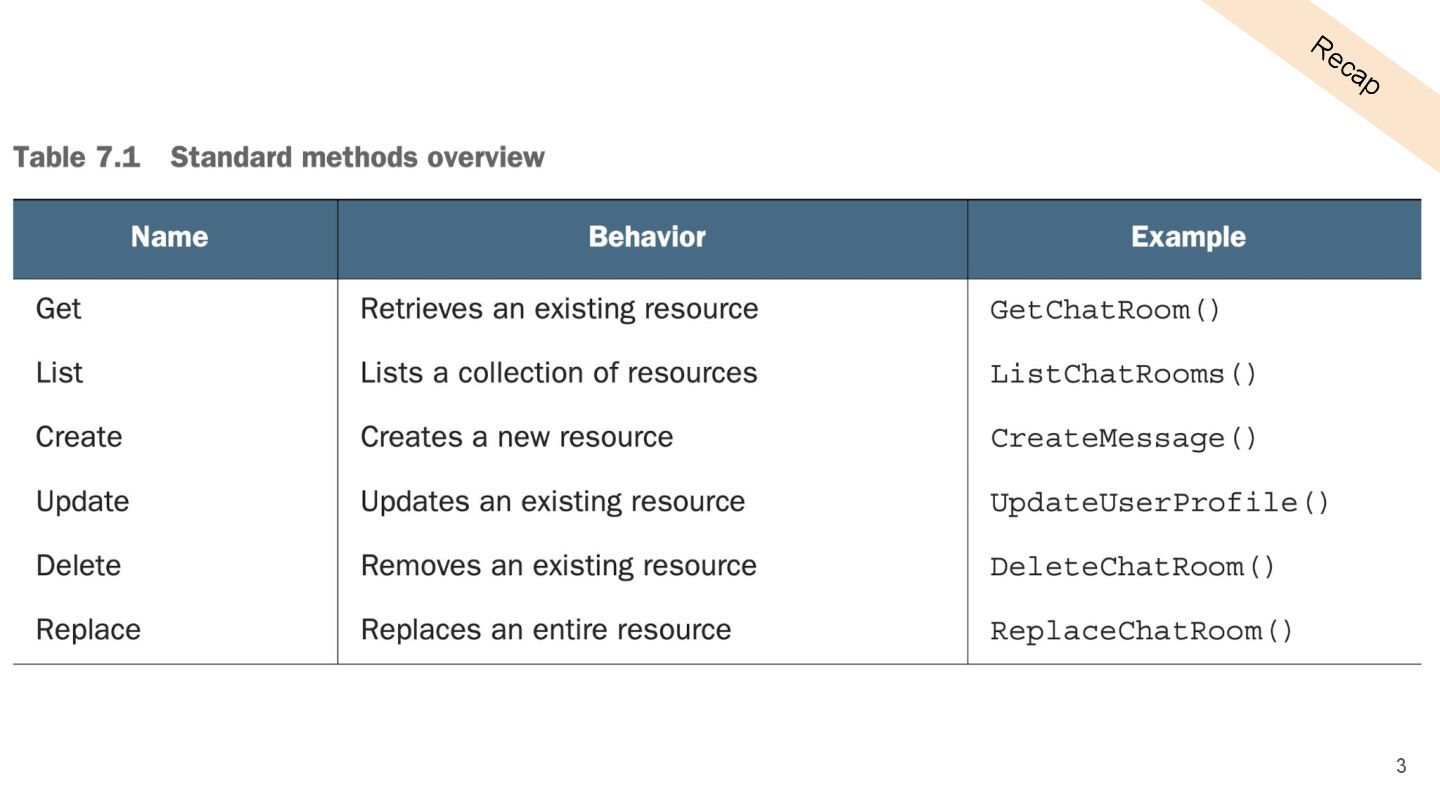
Task: Click the slide page number 3
Action: (x=1400, y=766)
